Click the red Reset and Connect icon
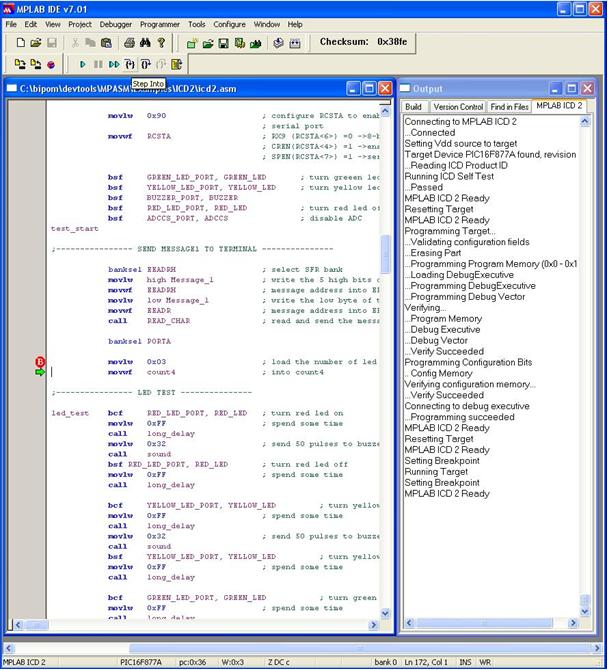 coord(51,65)
